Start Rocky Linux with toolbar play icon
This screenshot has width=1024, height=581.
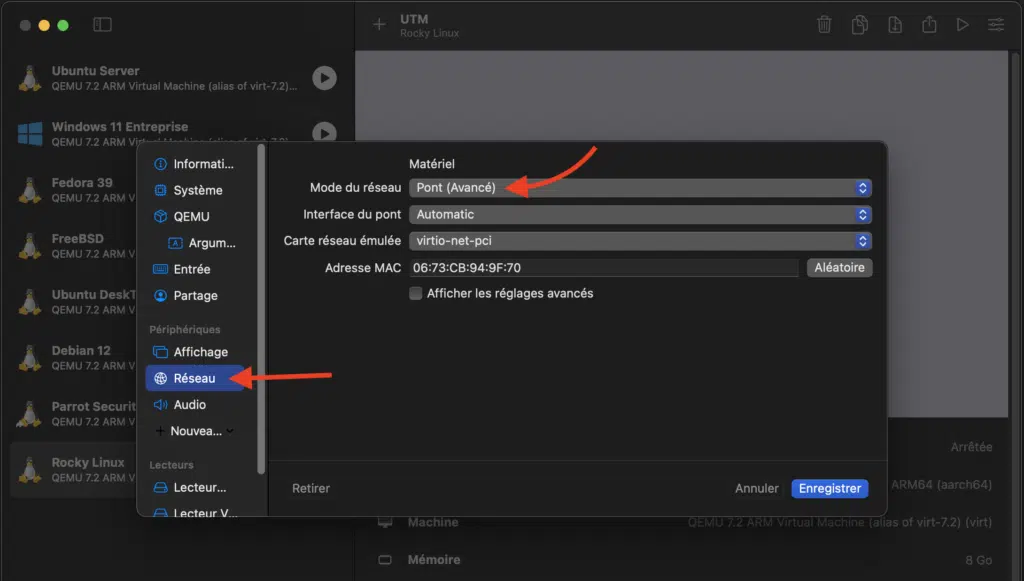pyautogui.click(x=963, y=25)
